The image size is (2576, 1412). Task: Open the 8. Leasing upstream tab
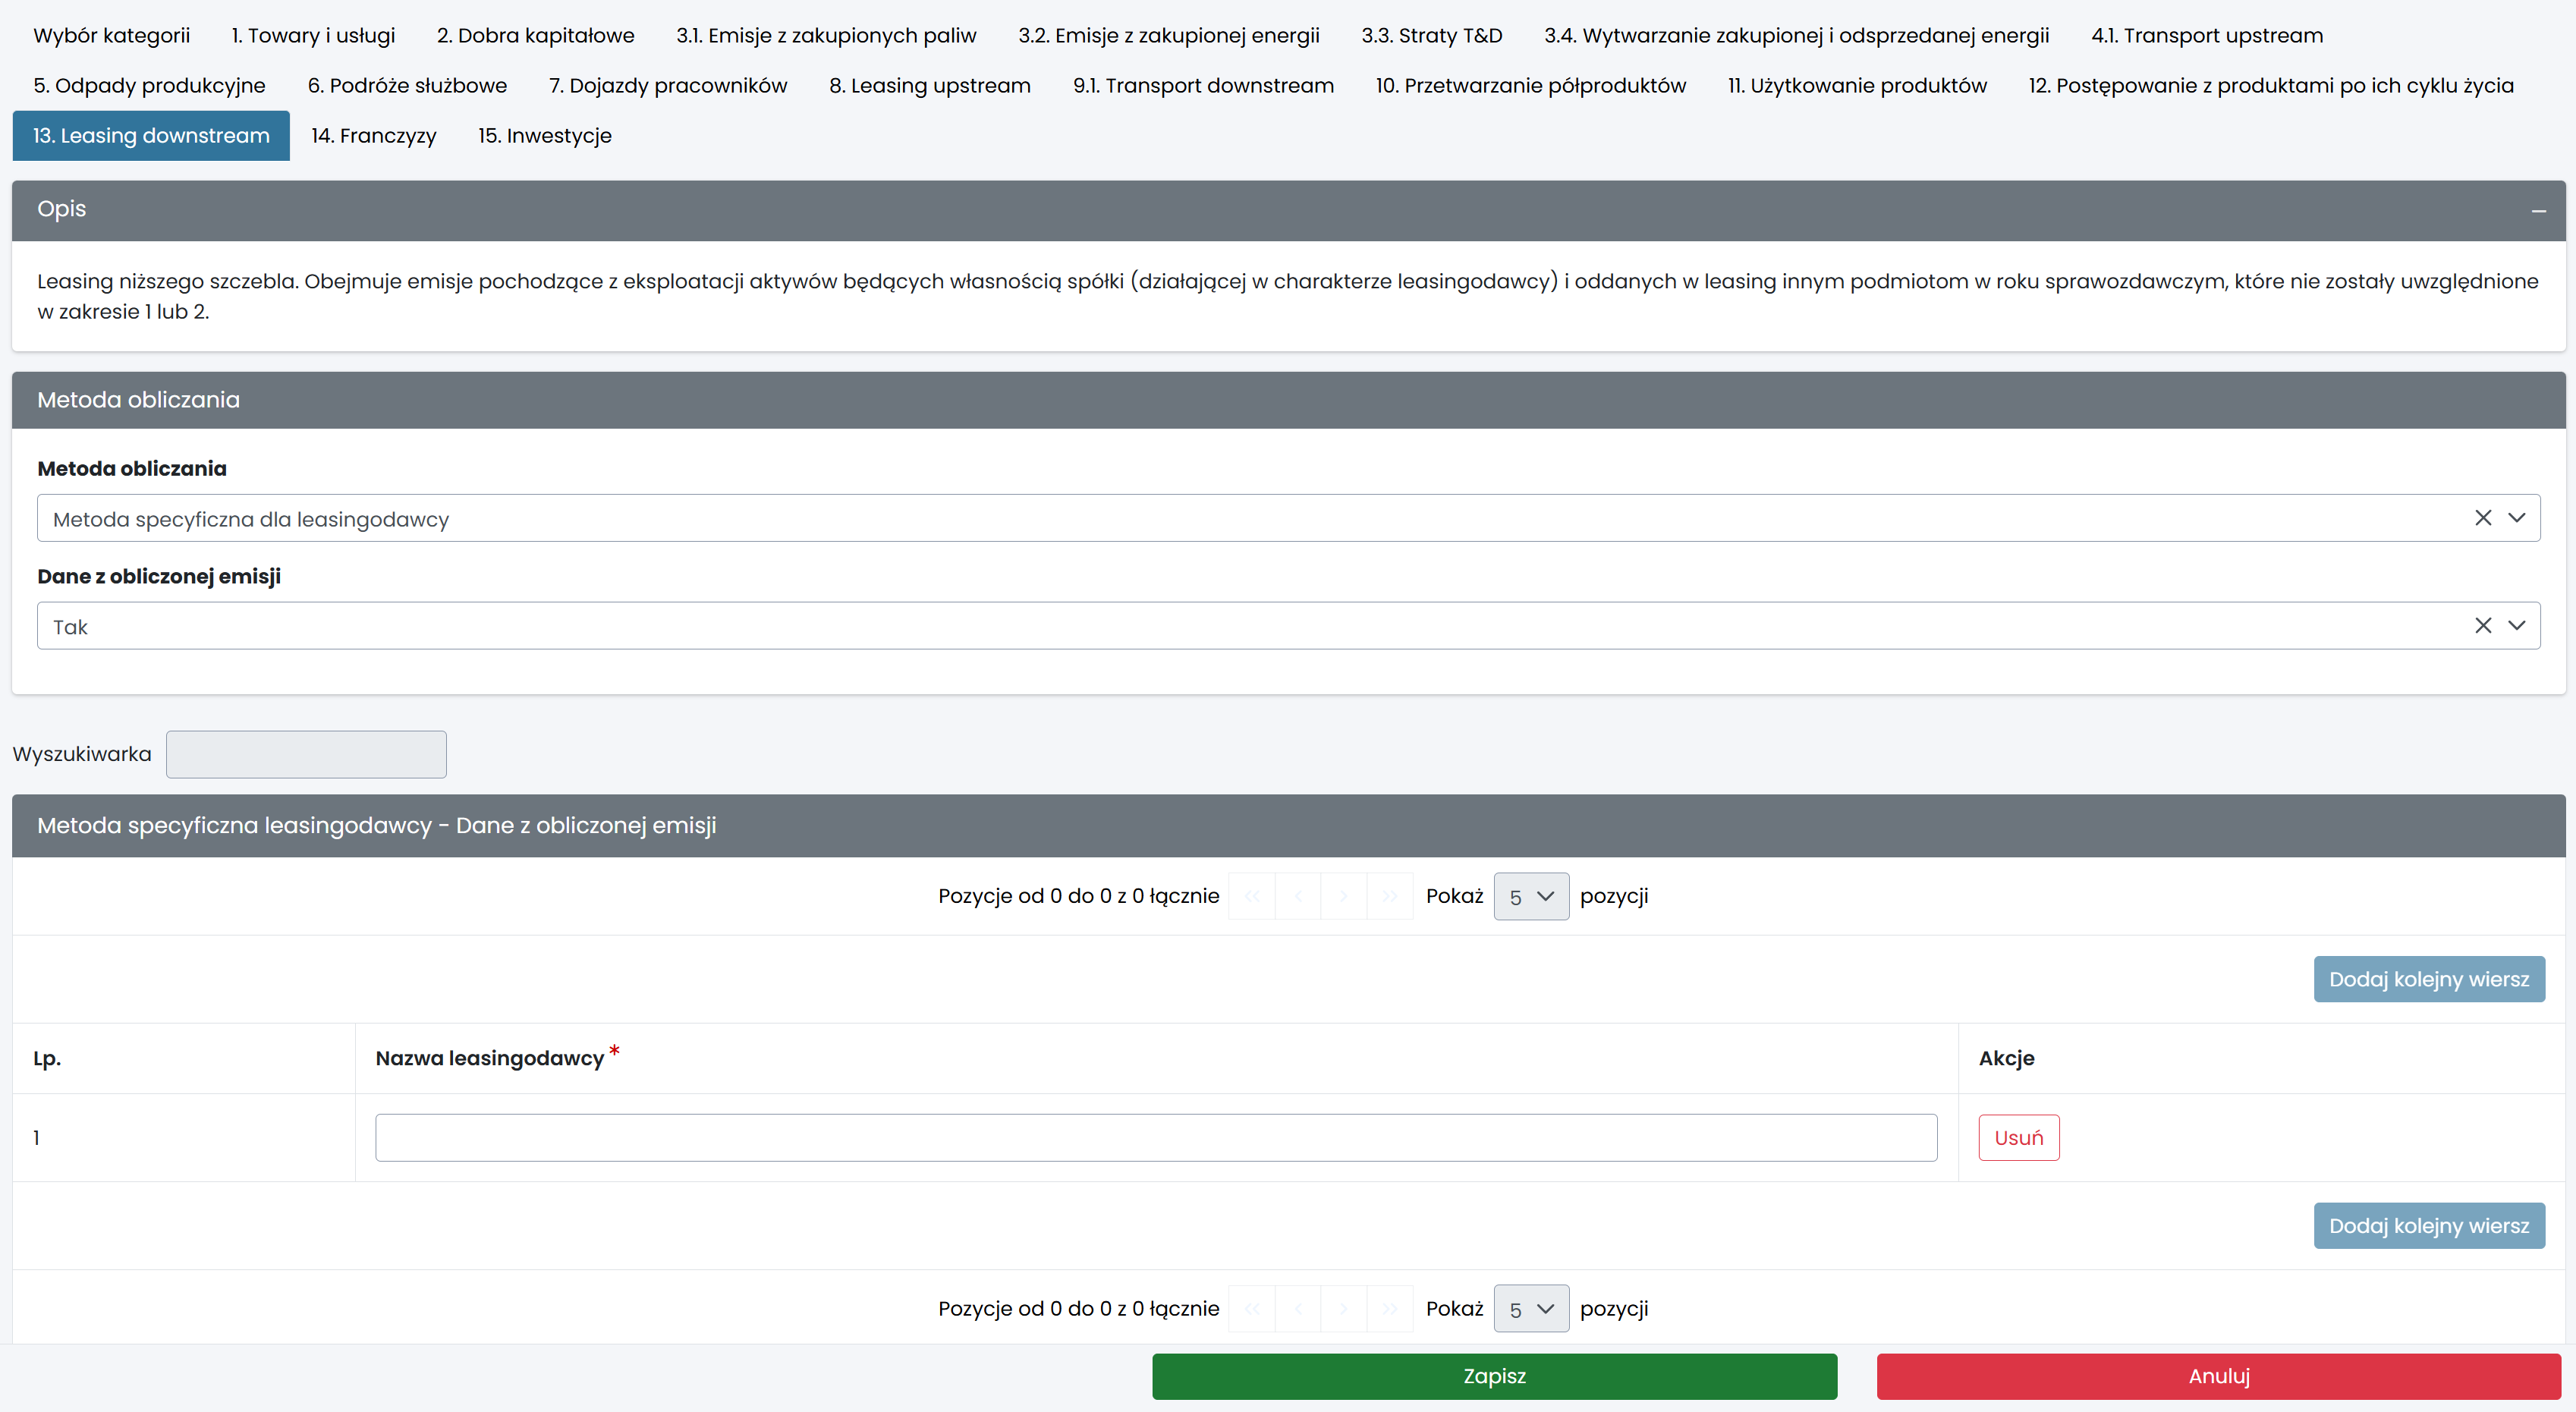929,86
